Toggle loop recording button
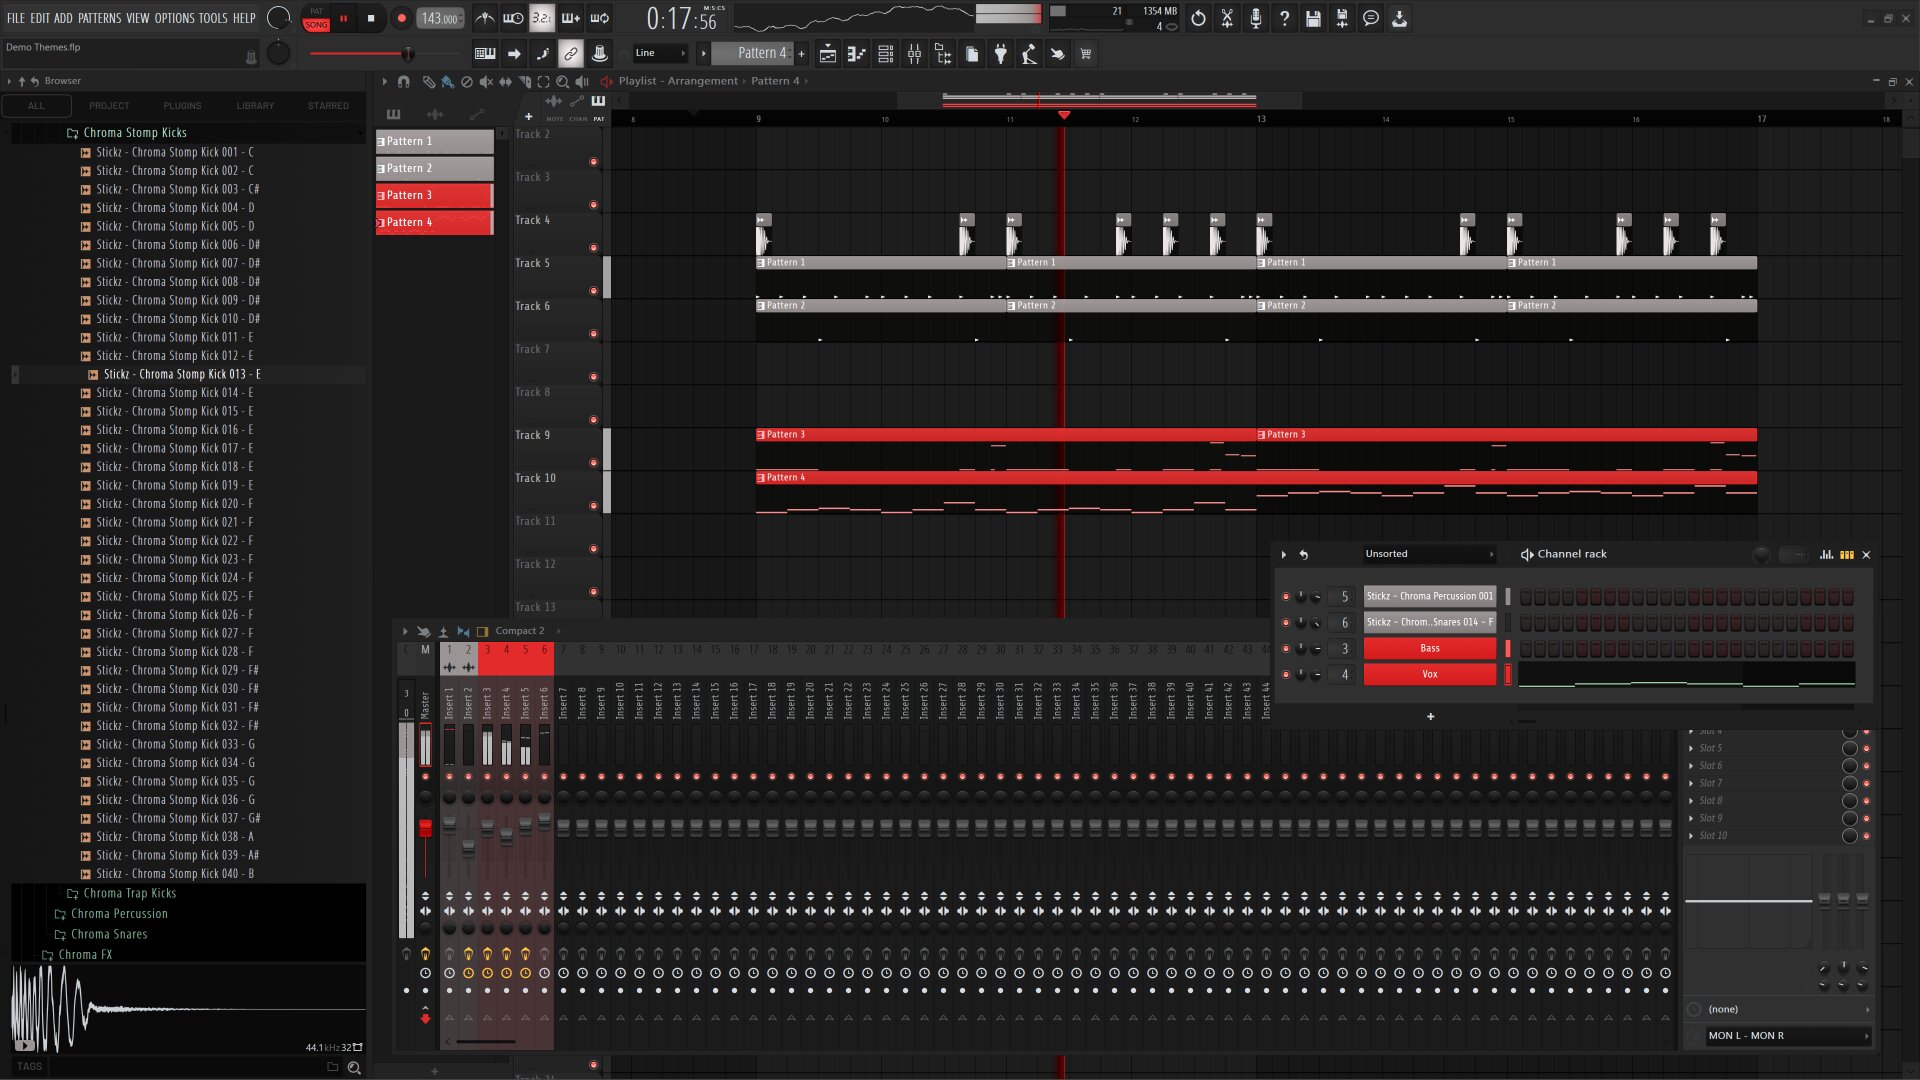Screen dimensions: 1920x1080 [x=600, y=18]
